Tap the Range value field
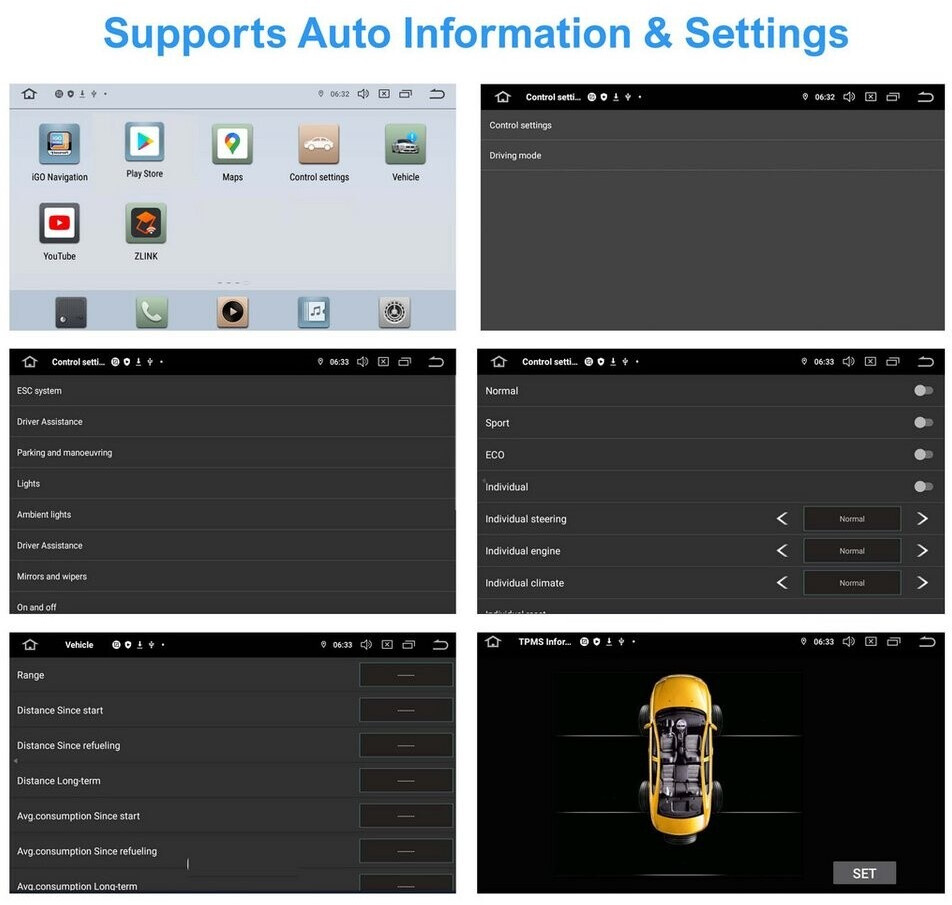This screenshot has height=905, width=952. click(406, 675)
